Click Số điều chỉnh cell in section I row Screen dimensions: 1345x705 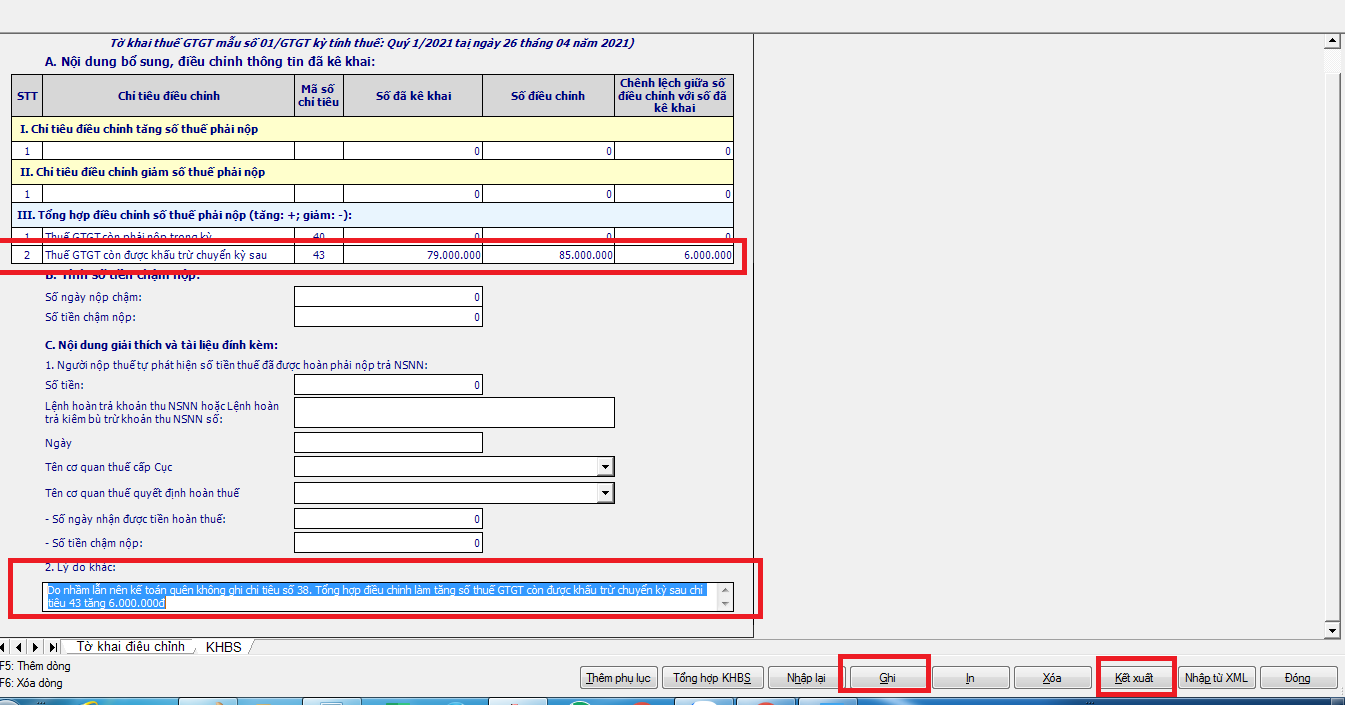548,151
